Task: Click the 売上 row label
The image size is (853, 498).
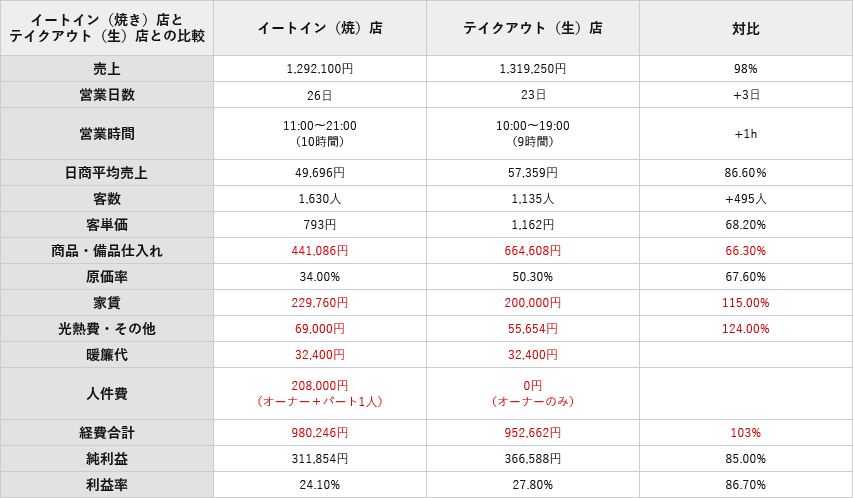Action: 107,69
